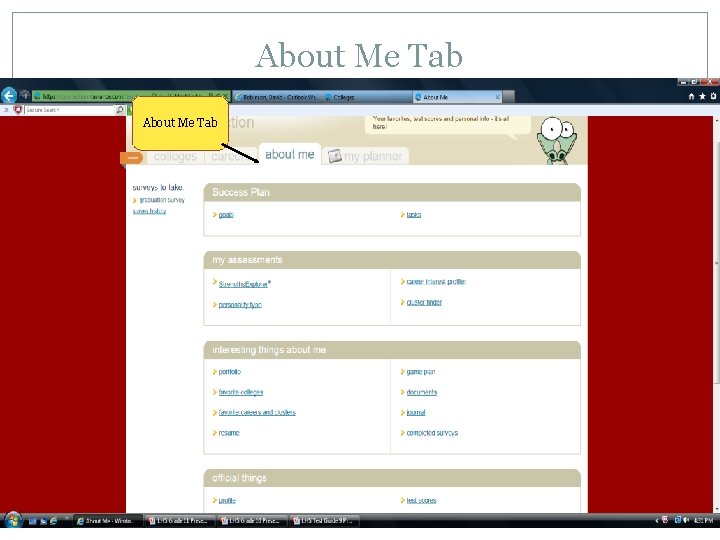The image size is (720, 540).
Task: Open favorite careers and clusters link
Action: point(257,412)
